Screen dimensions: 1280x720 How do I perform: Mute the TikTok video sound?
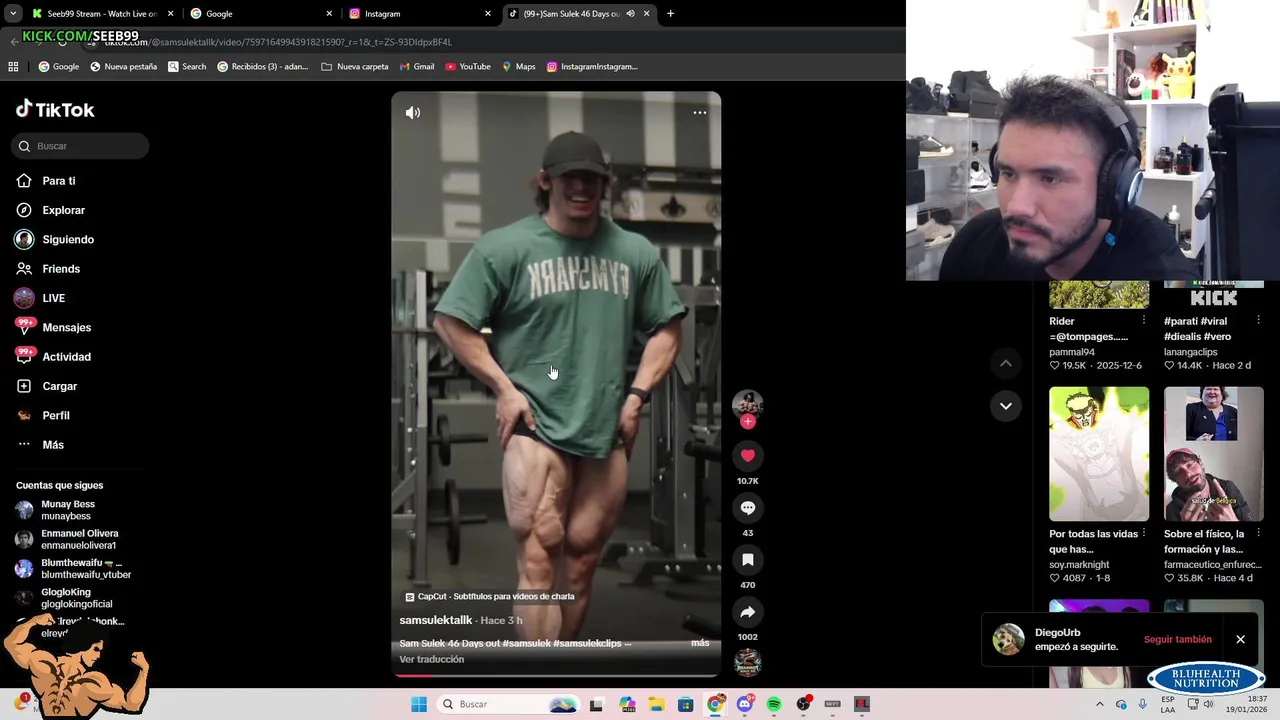pyautogui.click(x=412, y=113)
